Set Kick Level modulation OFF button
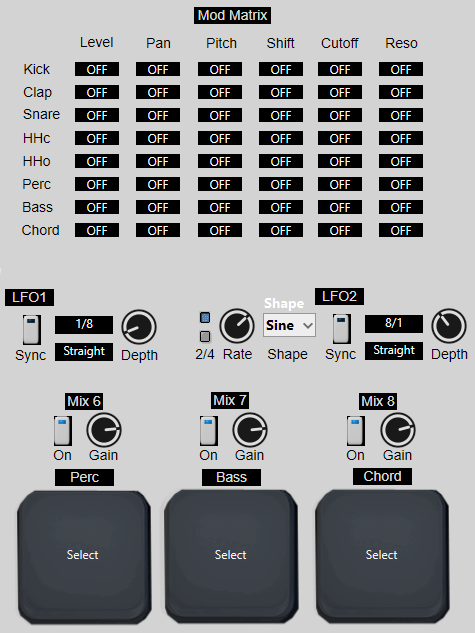 pyautogui.click(x=97, y=69)
